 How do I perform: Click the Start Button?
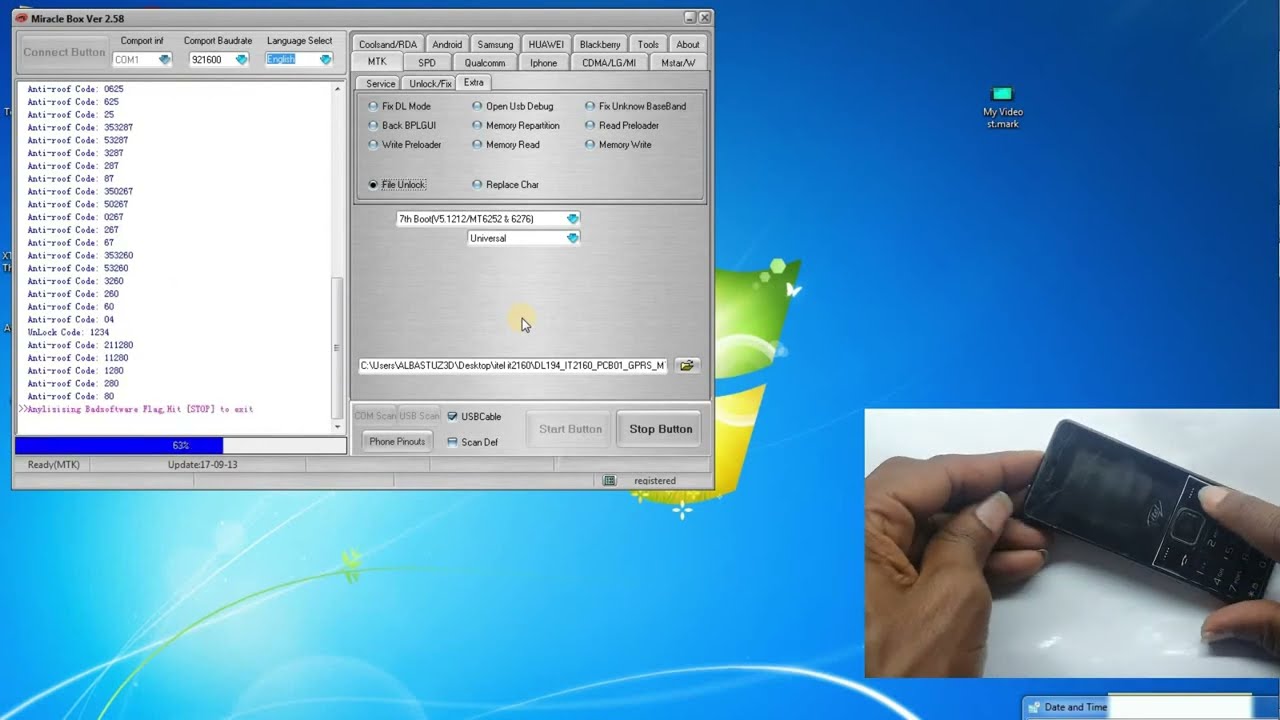coord(571,429)
